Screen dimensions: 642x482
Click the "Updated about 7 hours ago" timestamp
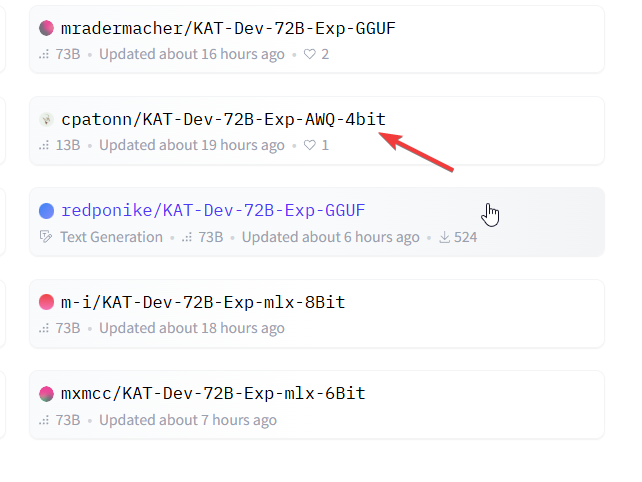pos(188,420)
